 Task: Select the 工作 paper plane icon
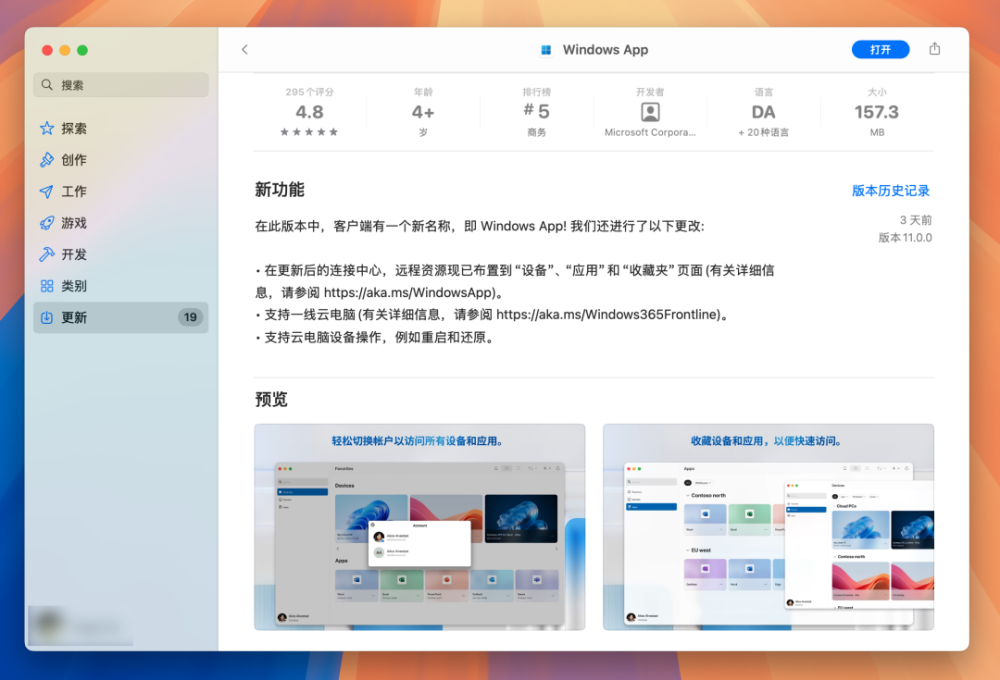(47, 191)
